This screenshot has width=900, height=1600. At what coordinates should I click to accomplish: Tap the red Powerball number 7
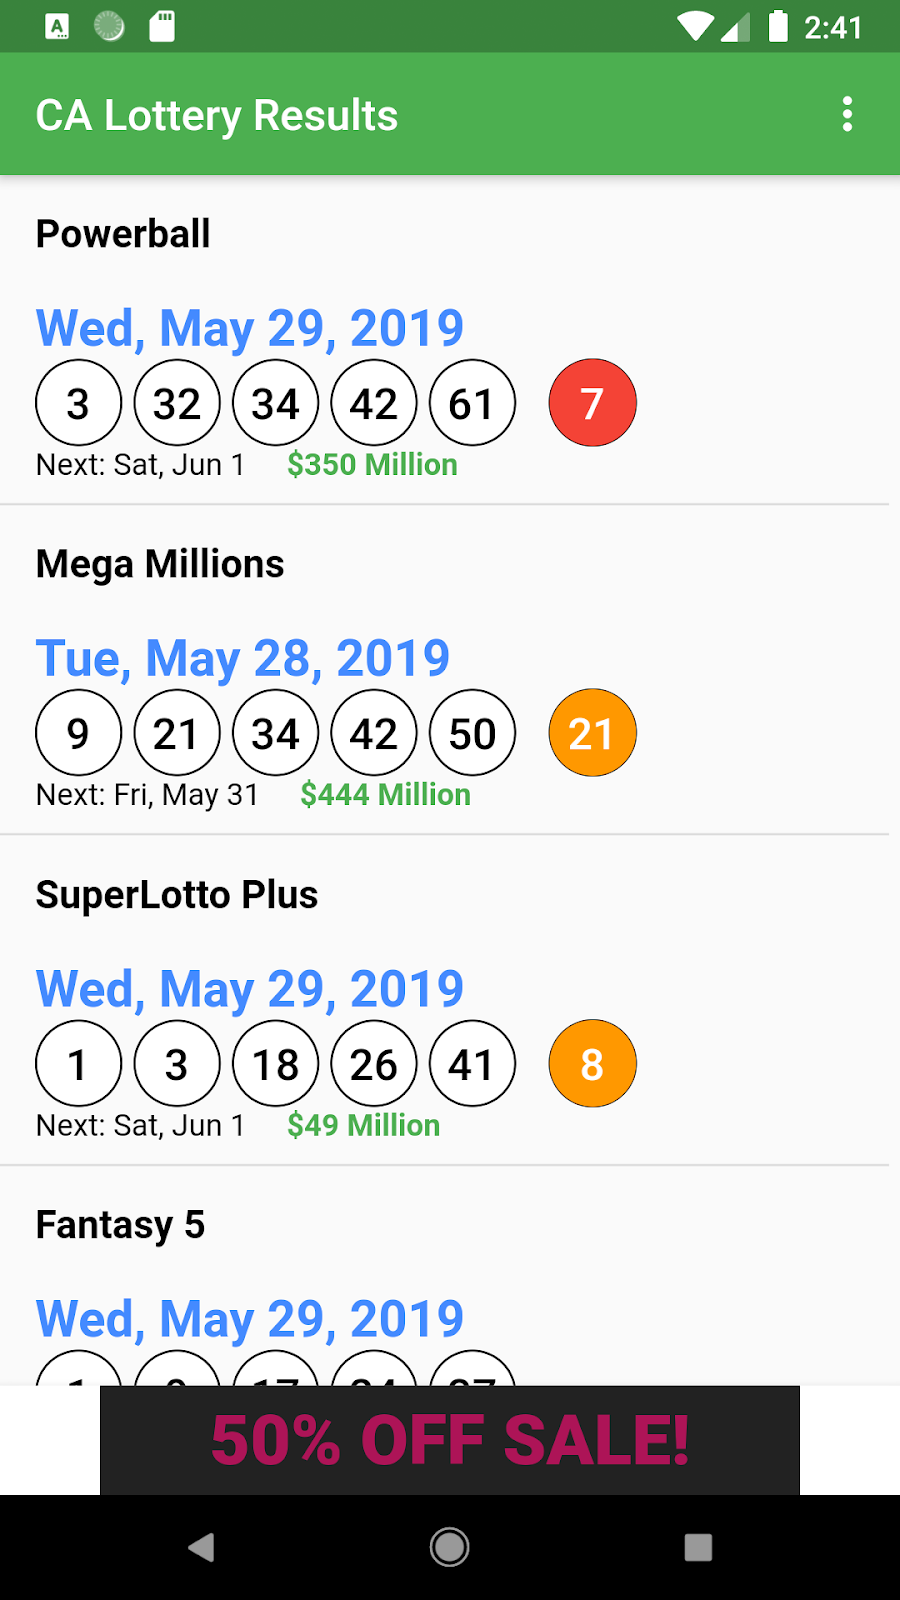(x=592, y=403)
